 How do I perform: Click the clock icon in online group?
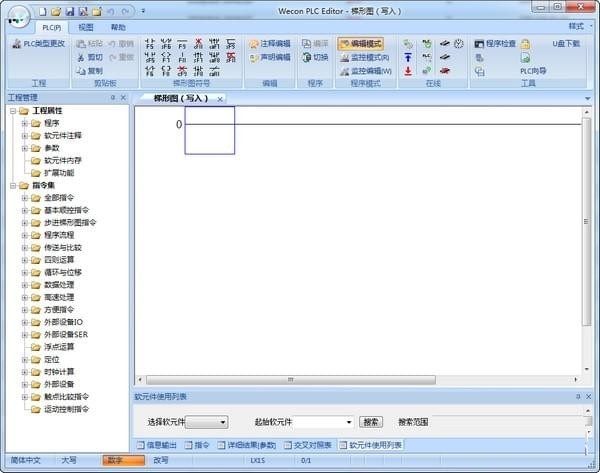click(x=459, y=44)
